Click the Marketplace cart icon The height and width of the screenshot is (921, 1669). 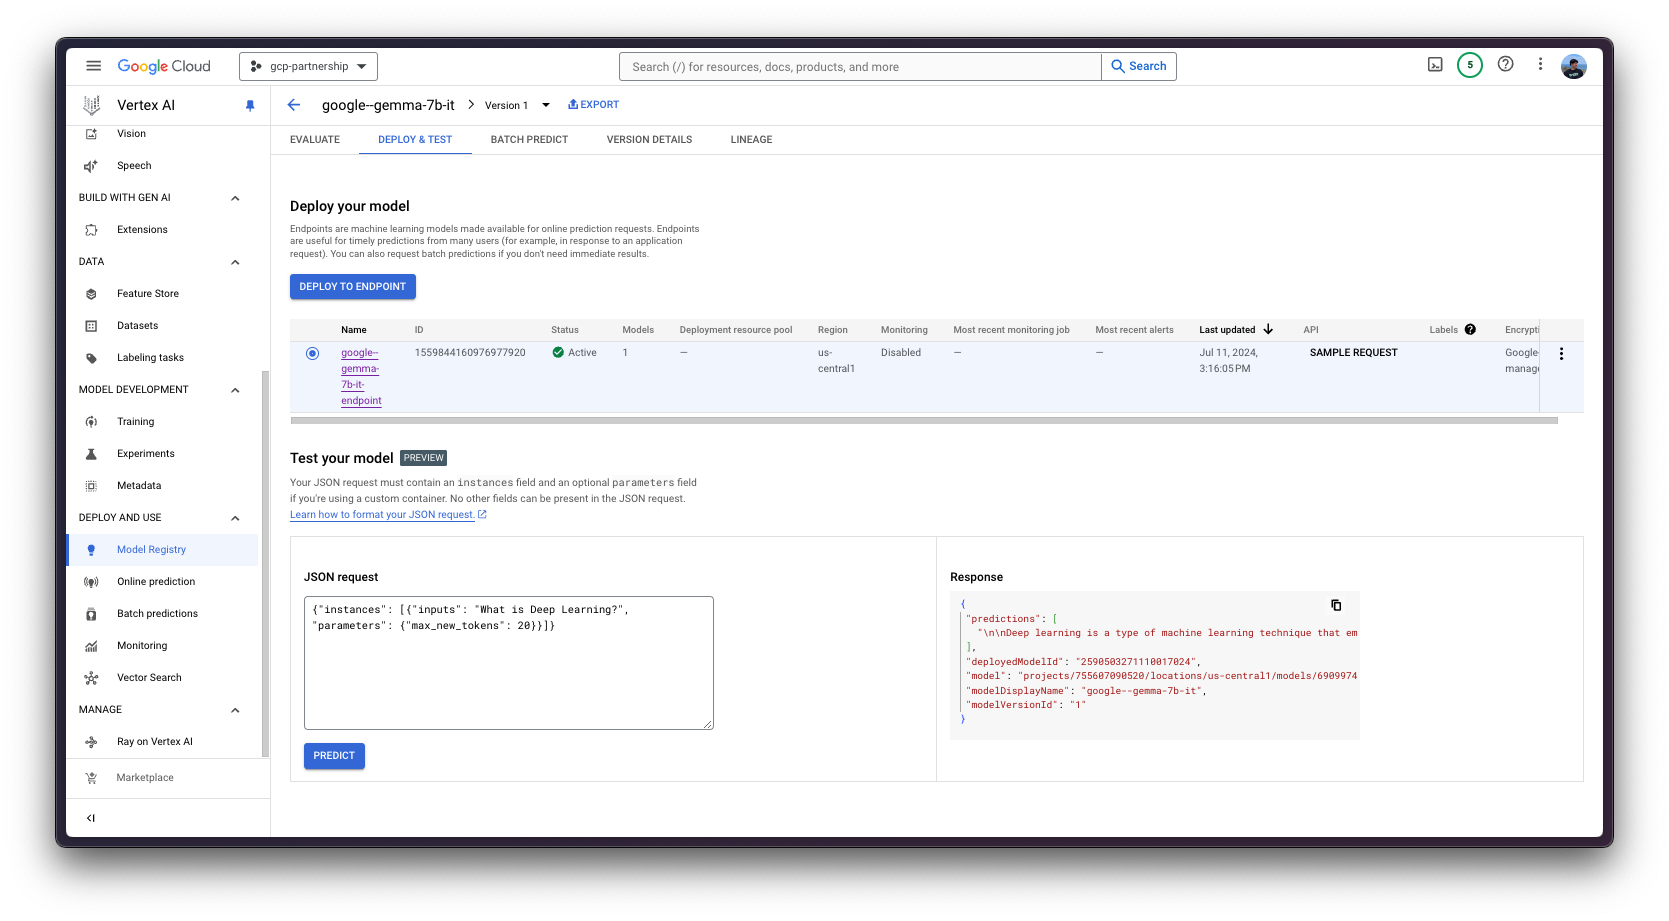(91, 778)
